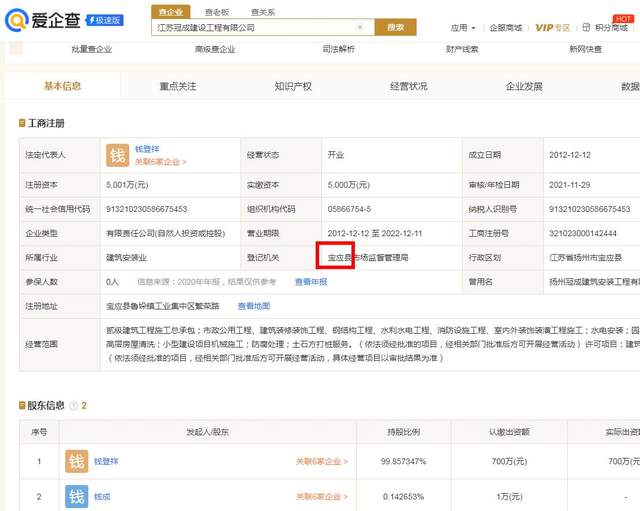Click the 1万(元) subscribed amount
Image resolution: width=640 pixels, height=511 pixels.
pos(509,497)
